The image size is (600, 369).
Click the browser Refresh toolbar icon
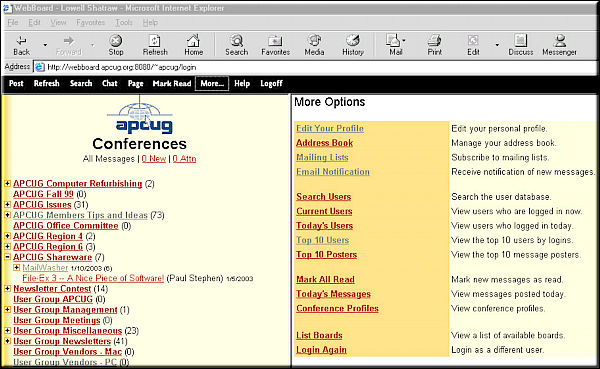pyautogui.click(x=155, y=45)
